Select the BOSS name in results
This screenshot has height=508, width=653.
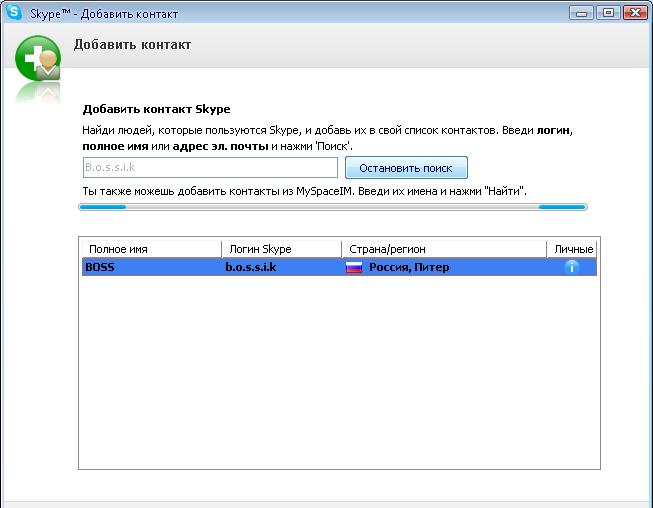pyautogui.click(x=100, y=267)
